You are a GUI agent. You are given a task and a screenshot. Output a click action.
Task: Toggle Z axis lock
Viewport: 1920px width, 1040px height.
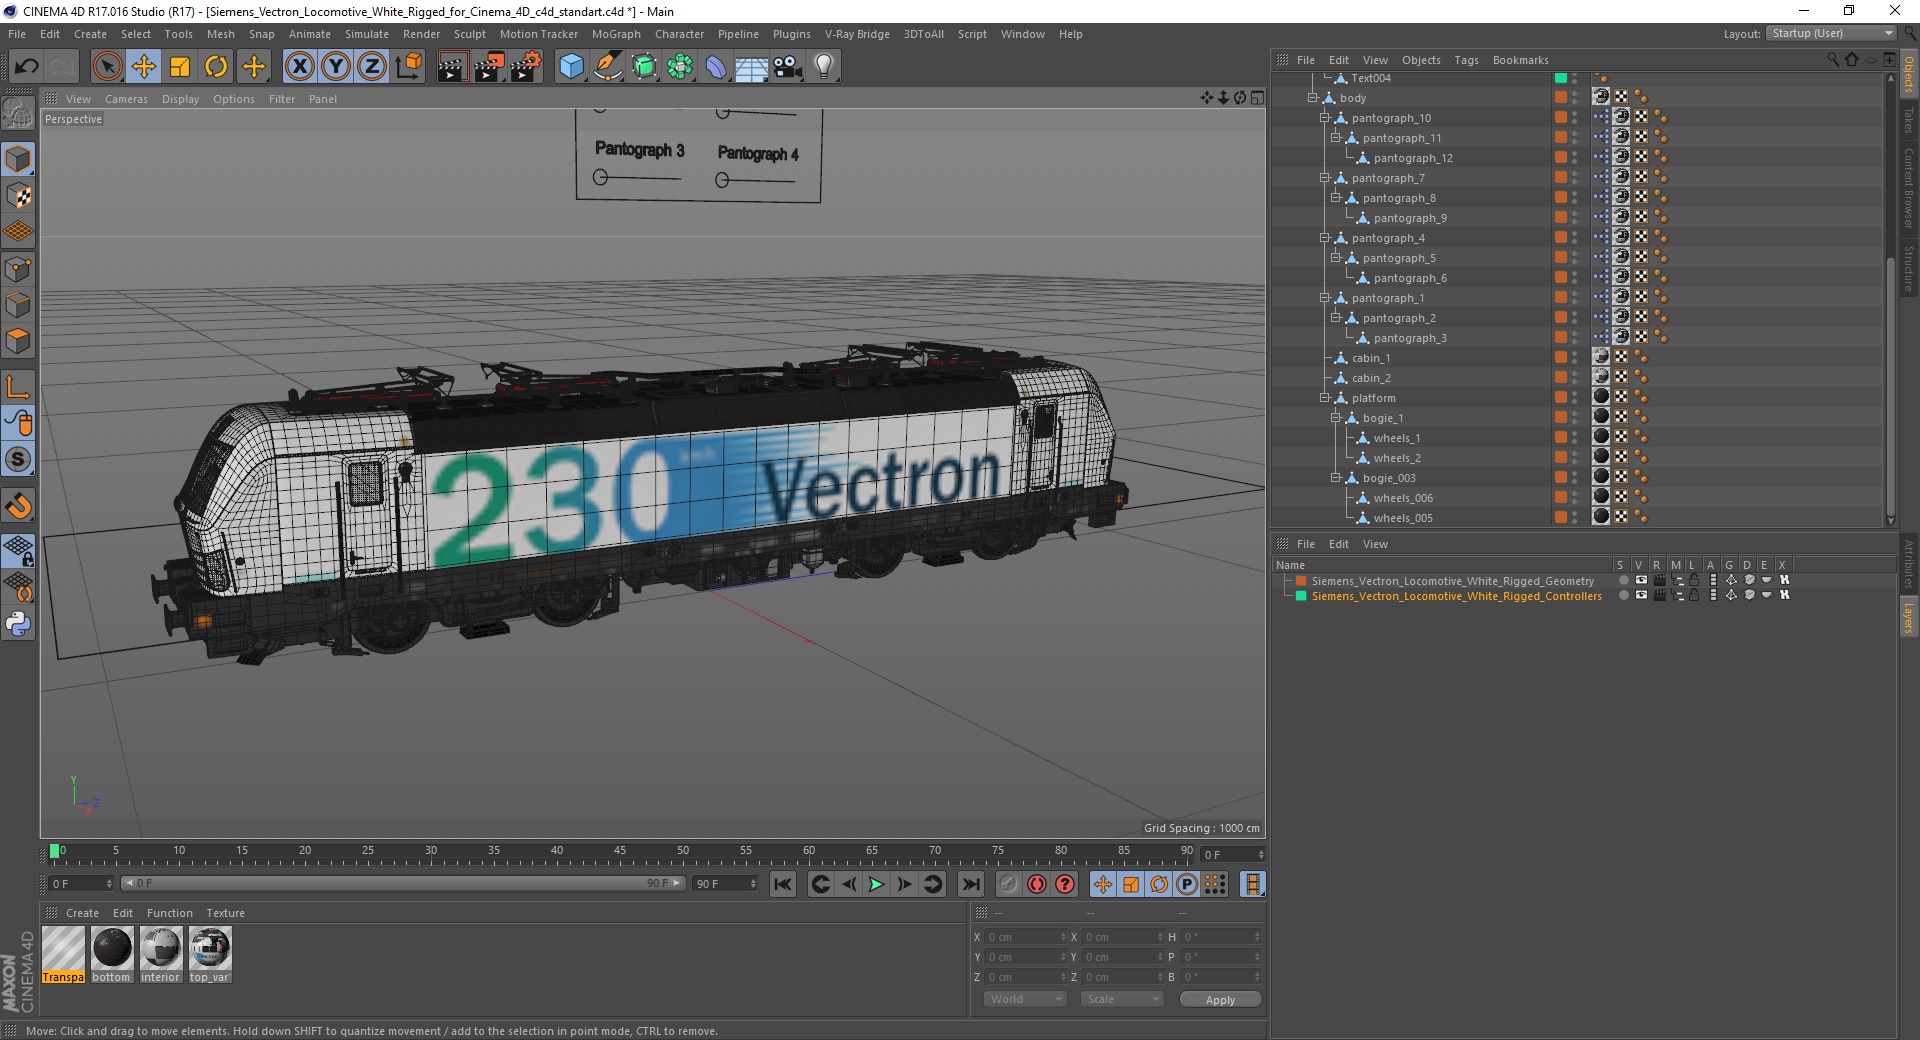pos(372,67)
